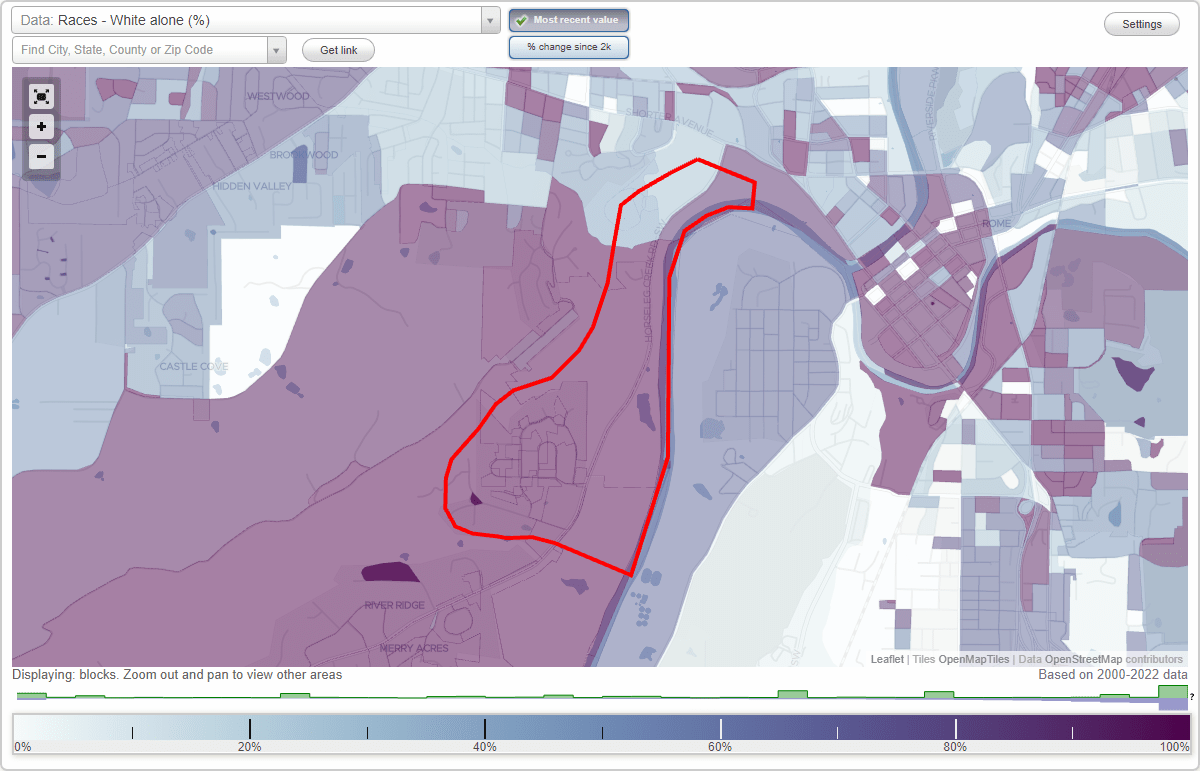Open the OpenMapTiles attribution link
1200x771 pixels.
click(973, 659)
